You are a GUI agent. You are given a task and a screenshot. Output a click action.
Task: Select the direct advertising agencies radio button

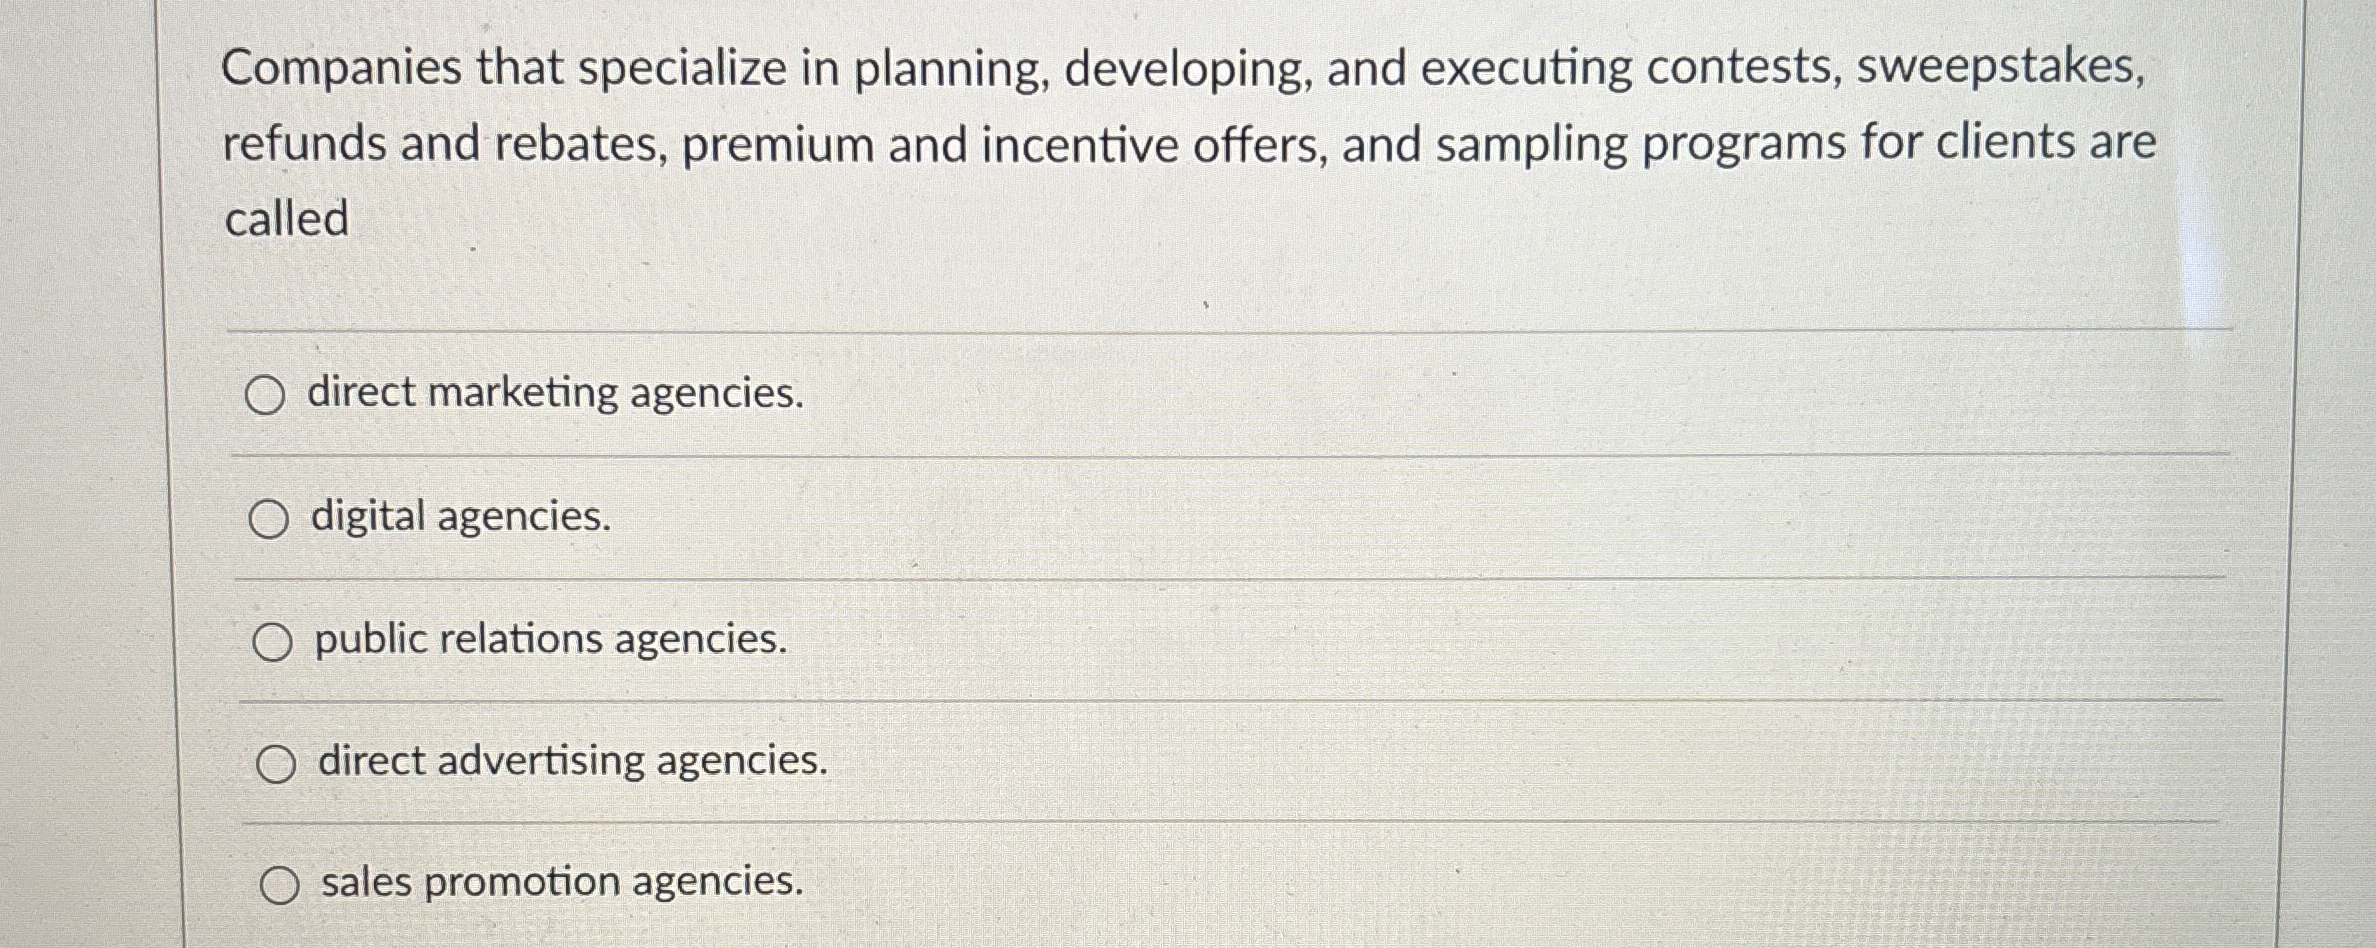click(278, 765)
